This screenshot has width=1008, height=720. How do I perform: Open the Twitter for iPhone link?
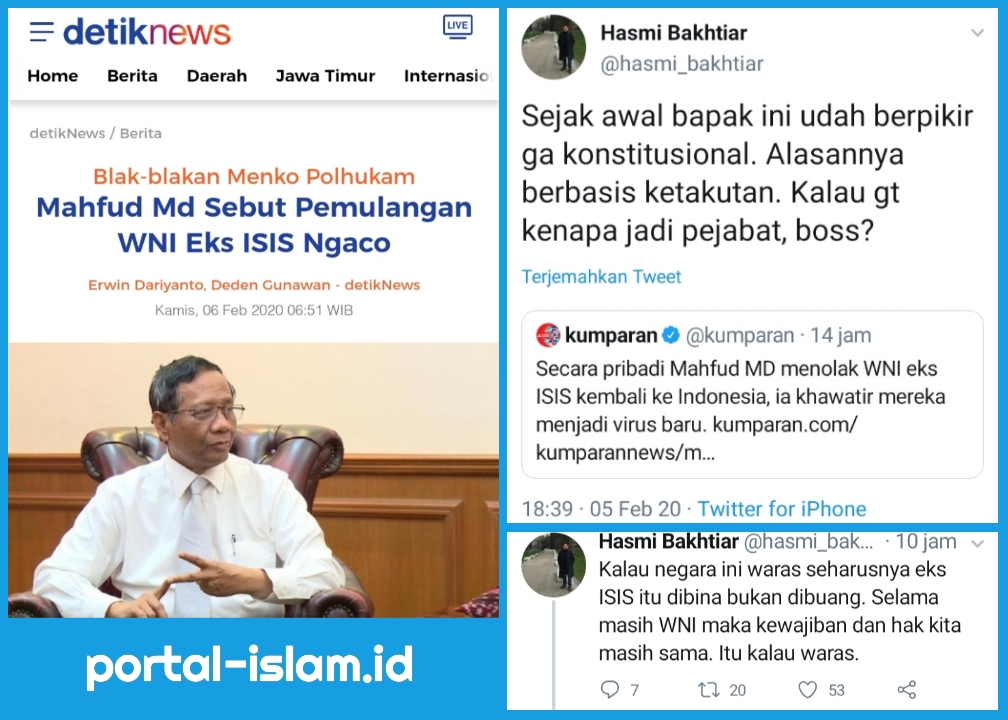[782, 508]
